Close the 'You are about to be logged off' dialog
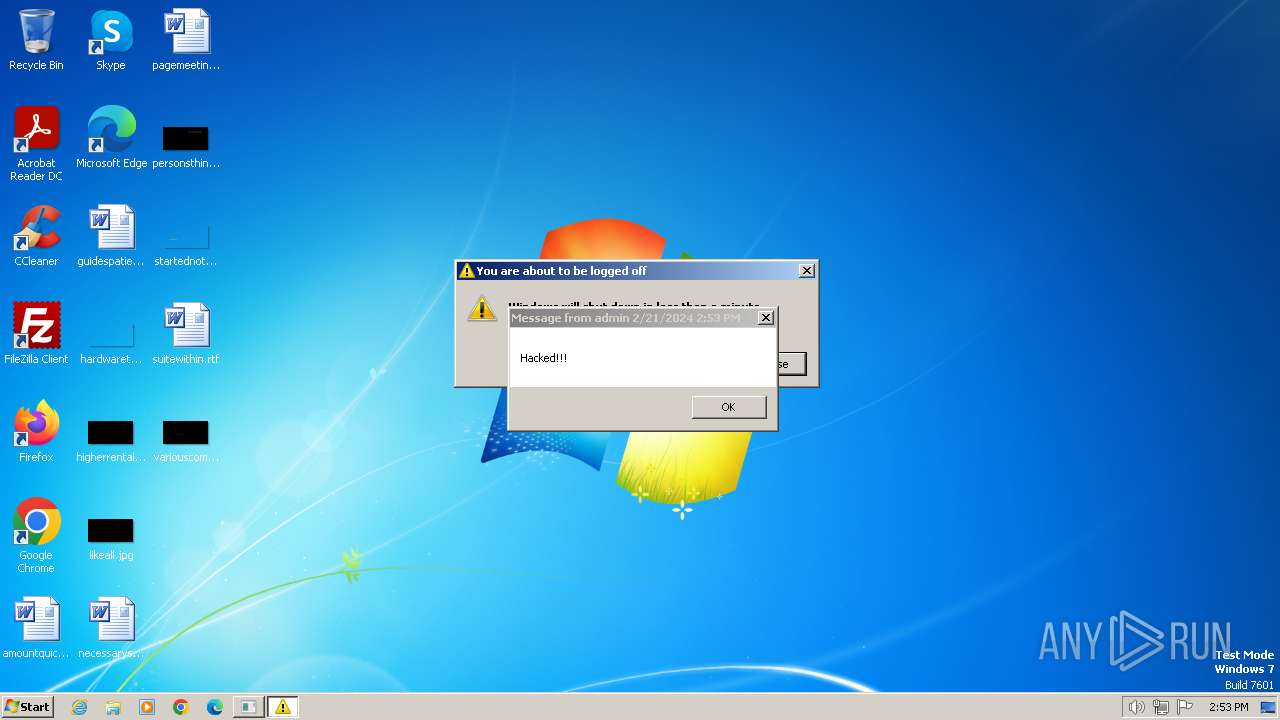1280x720 pixels. pos(807,271)
